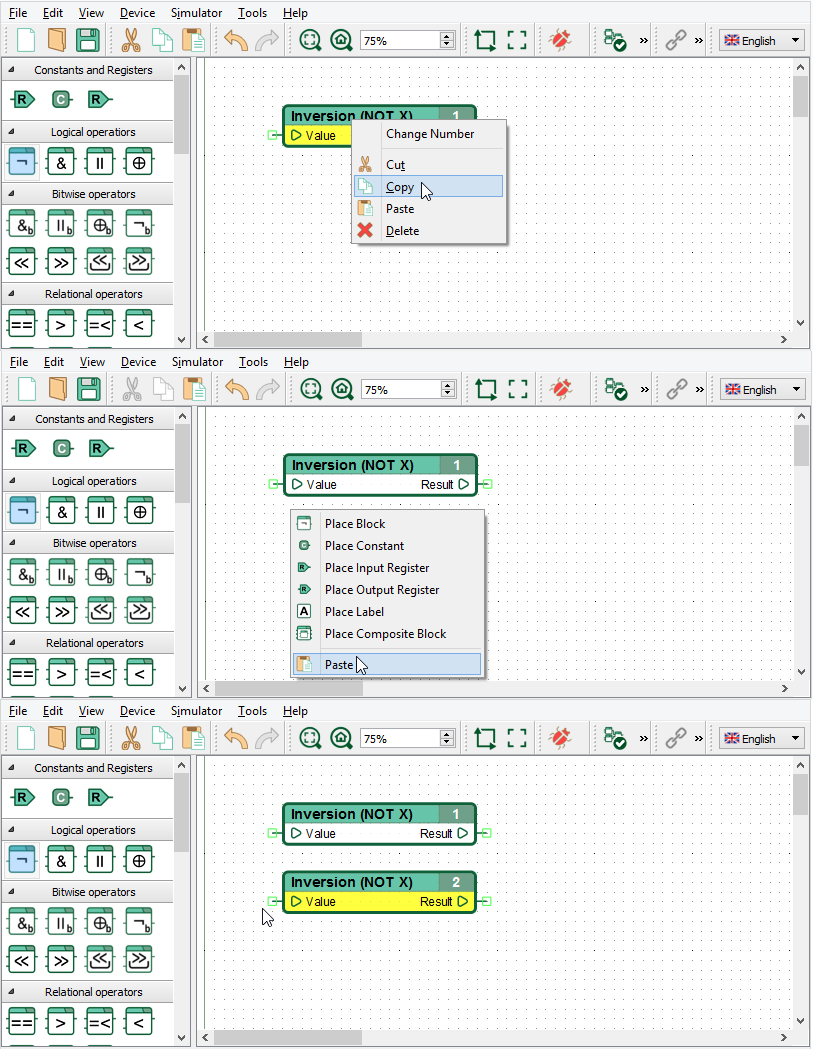Image resolution: width=813 pixels, height=1049 pixels.
Task: Pick highlighted NOT block in bottom window palette
Action: [x=22, y=860]
